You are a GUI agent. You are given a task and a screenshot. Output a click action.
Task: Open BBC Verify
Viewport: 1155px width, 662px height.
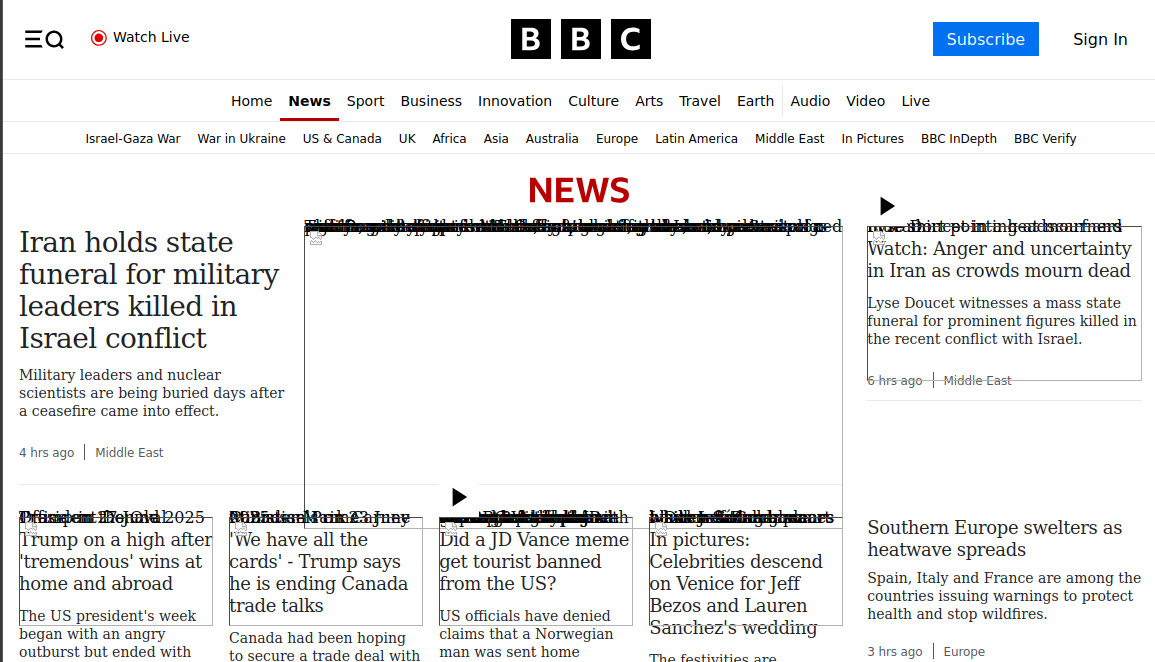[1045, 138]
